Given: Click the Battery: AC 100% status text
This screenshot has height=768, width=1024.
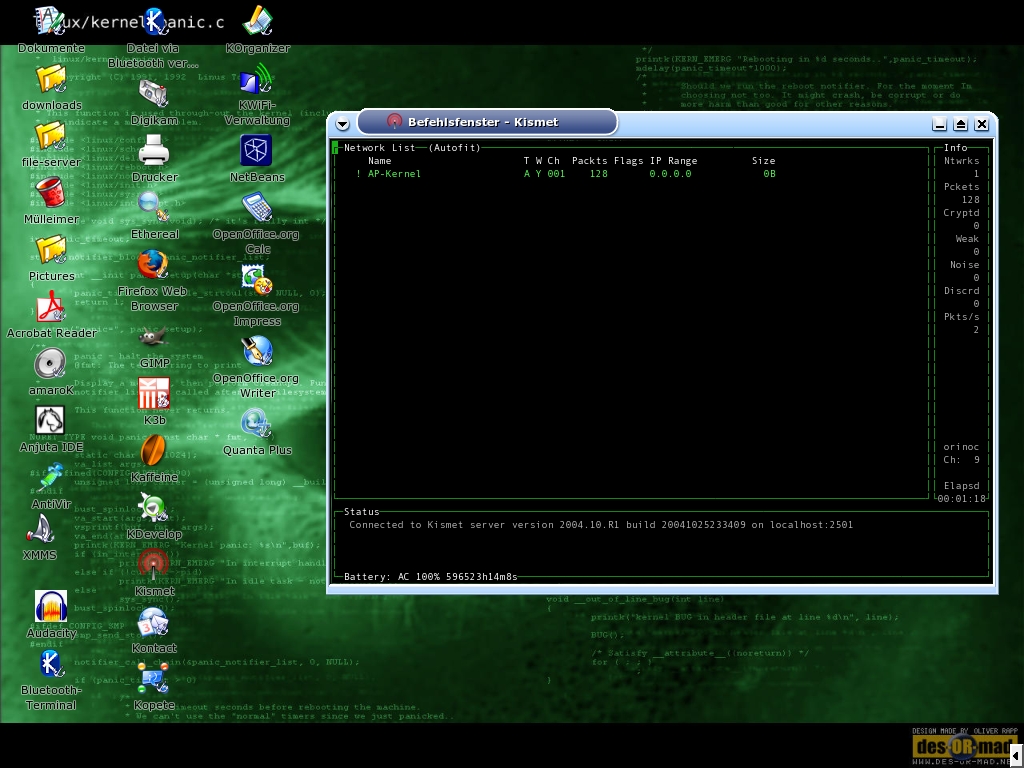Looking at the screenshot, I should [x=430, y=577].
